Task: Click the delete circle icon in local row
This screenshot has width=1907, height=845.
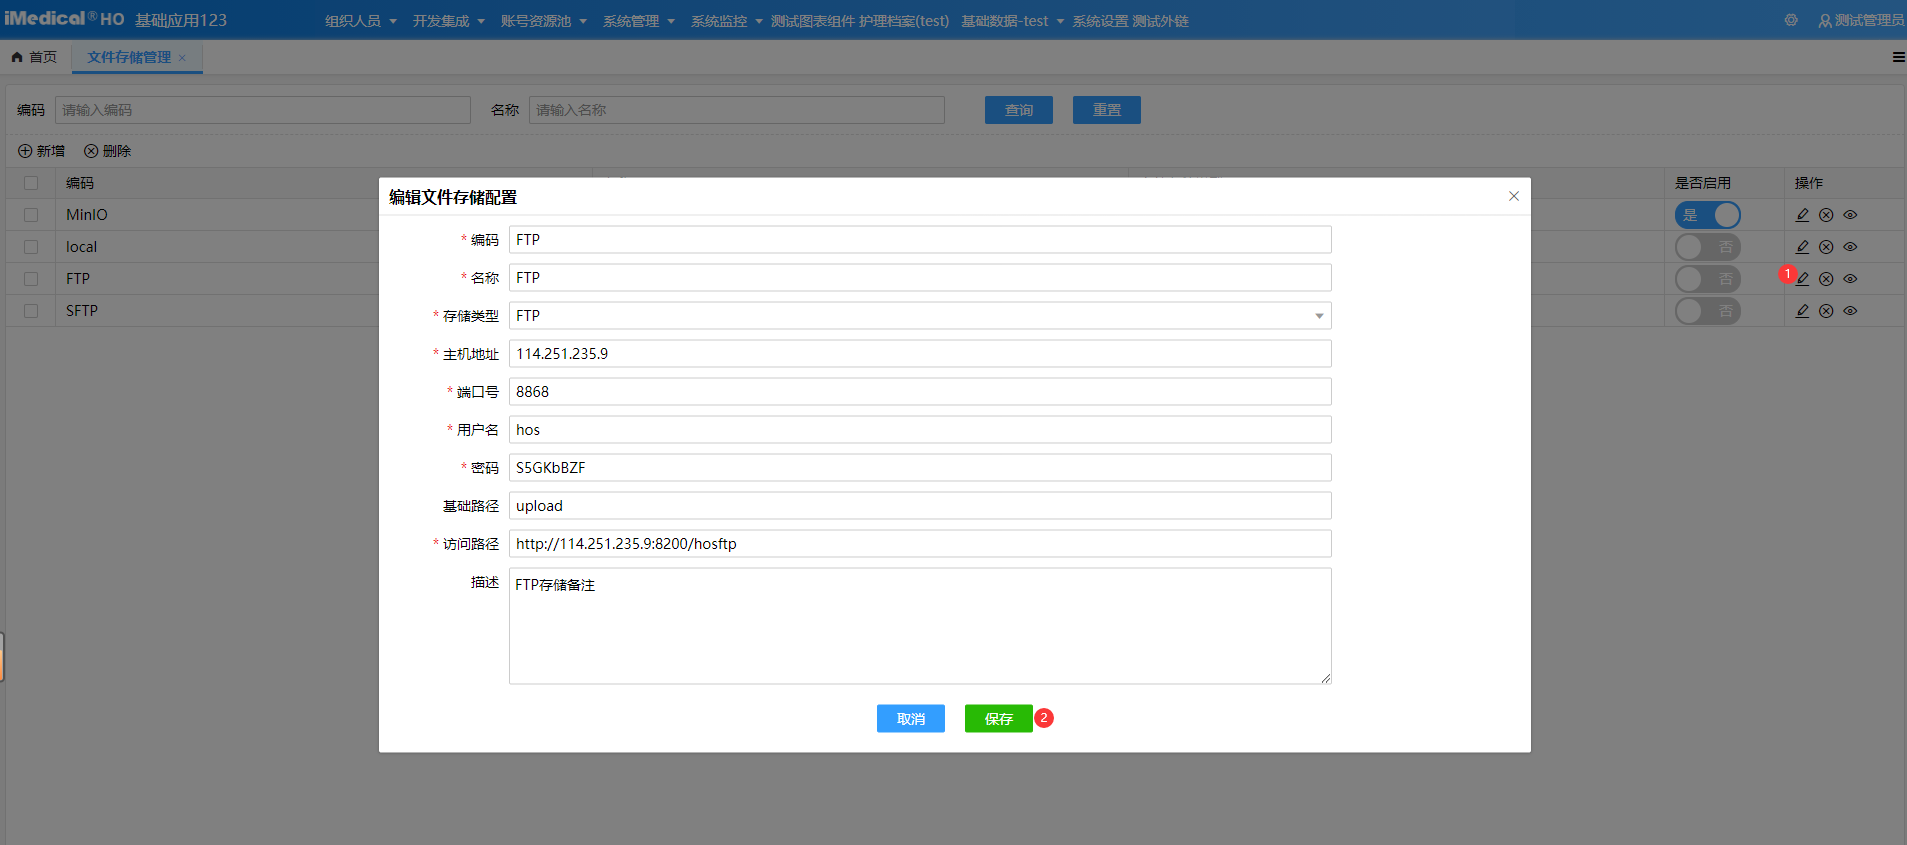Action: [1826, 247]
